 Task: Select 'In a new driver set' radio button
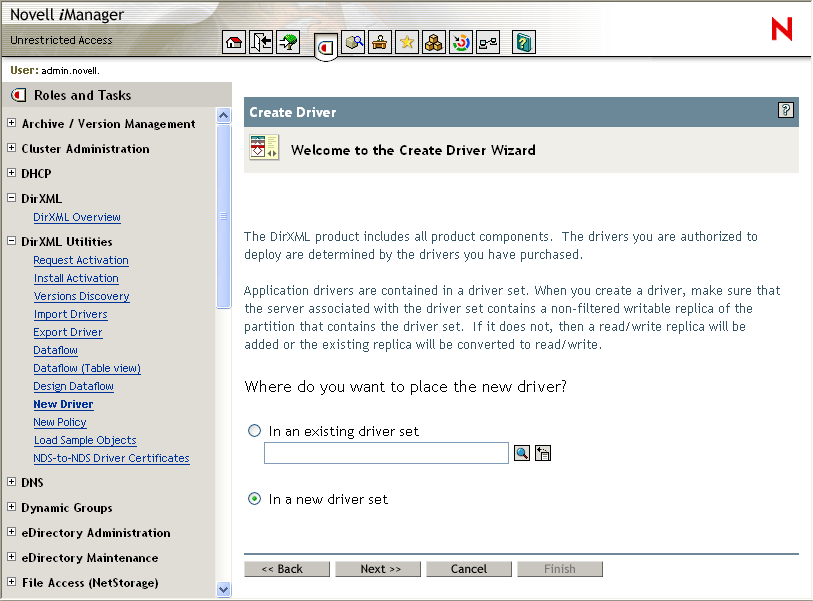coord(253,498)
